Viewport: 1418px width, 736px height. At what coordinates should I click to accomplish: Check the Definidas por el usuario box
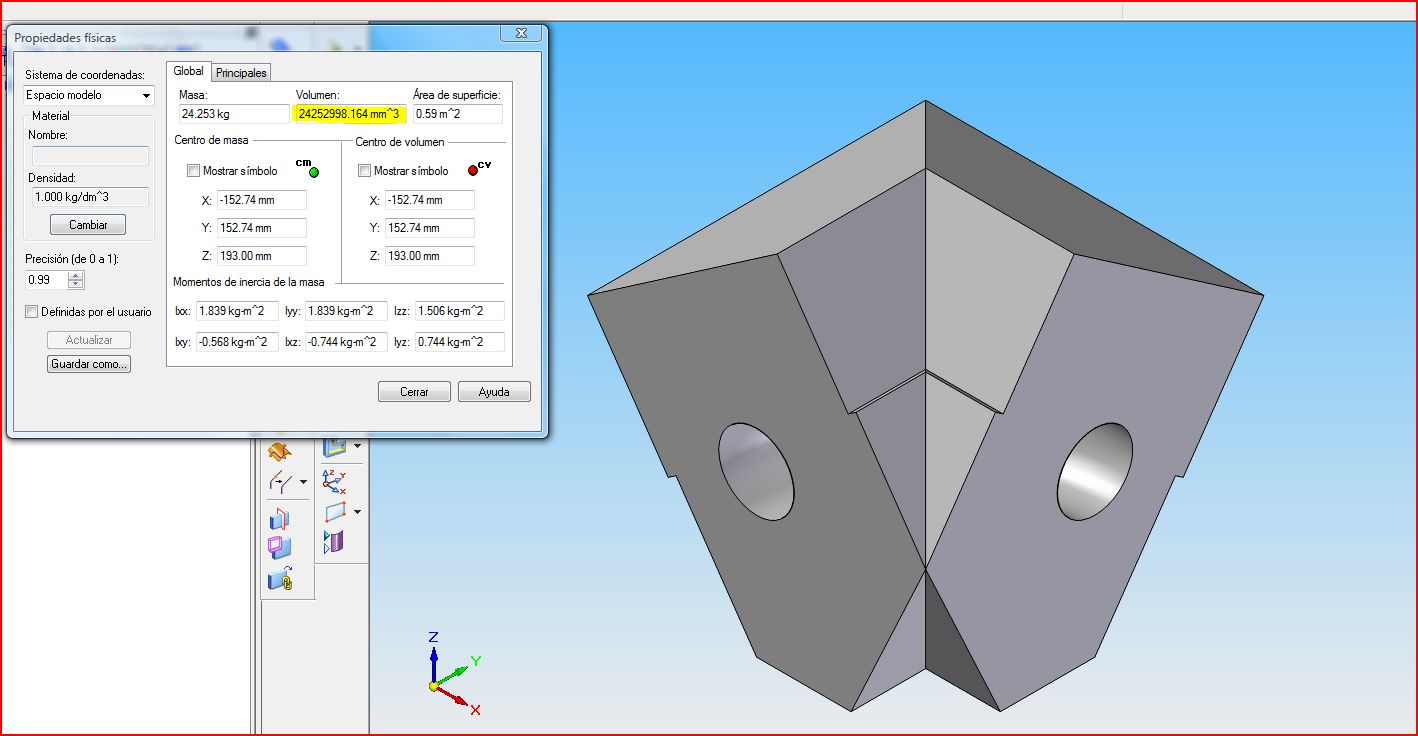[x=32, y=312]
